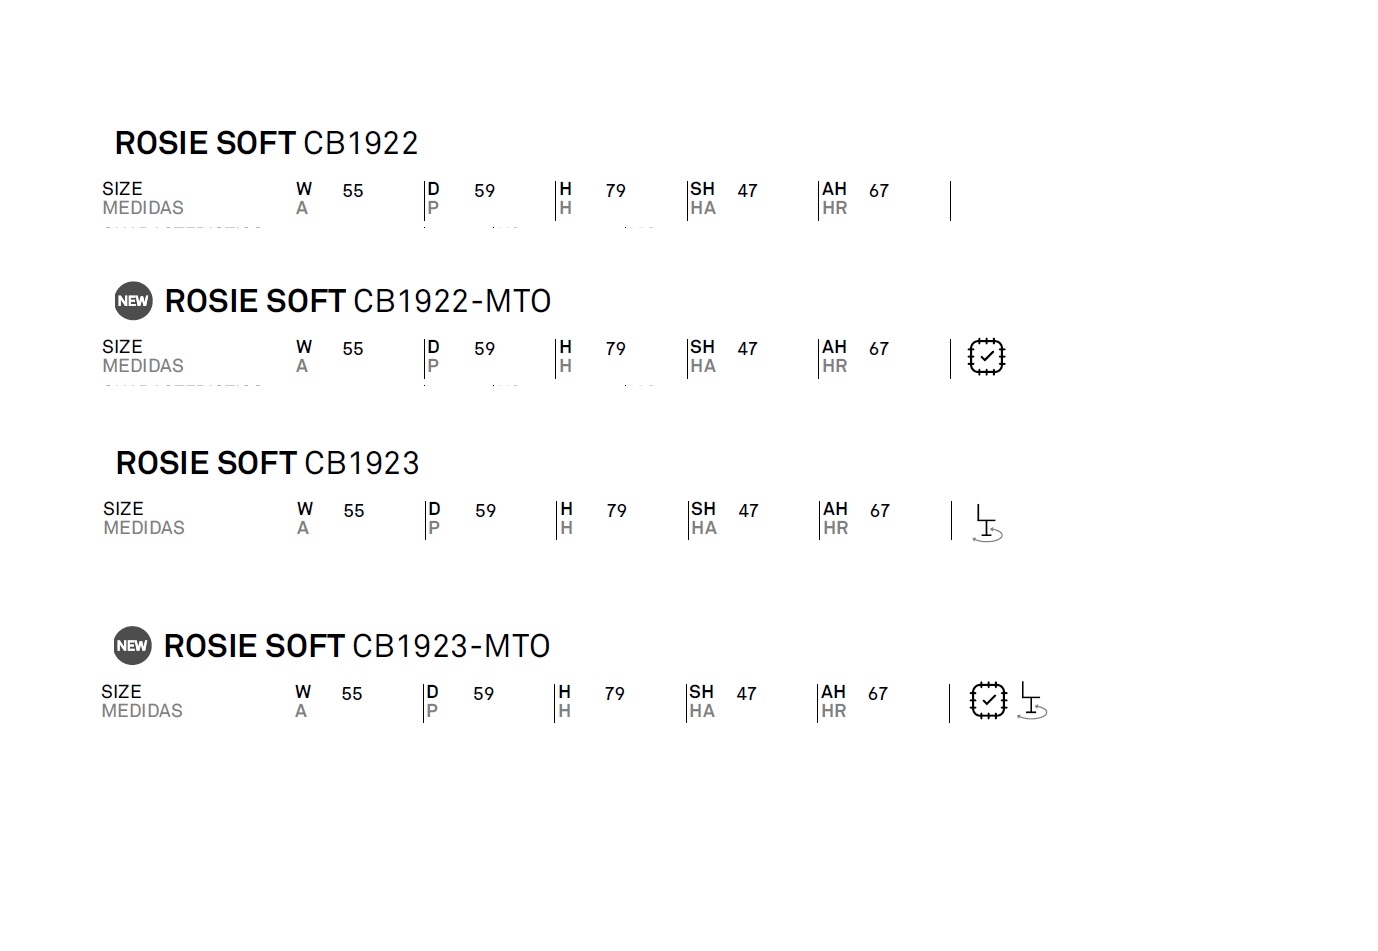Select the ROSIE SOFT CB1922-MTO title

(x=358, y=301)
